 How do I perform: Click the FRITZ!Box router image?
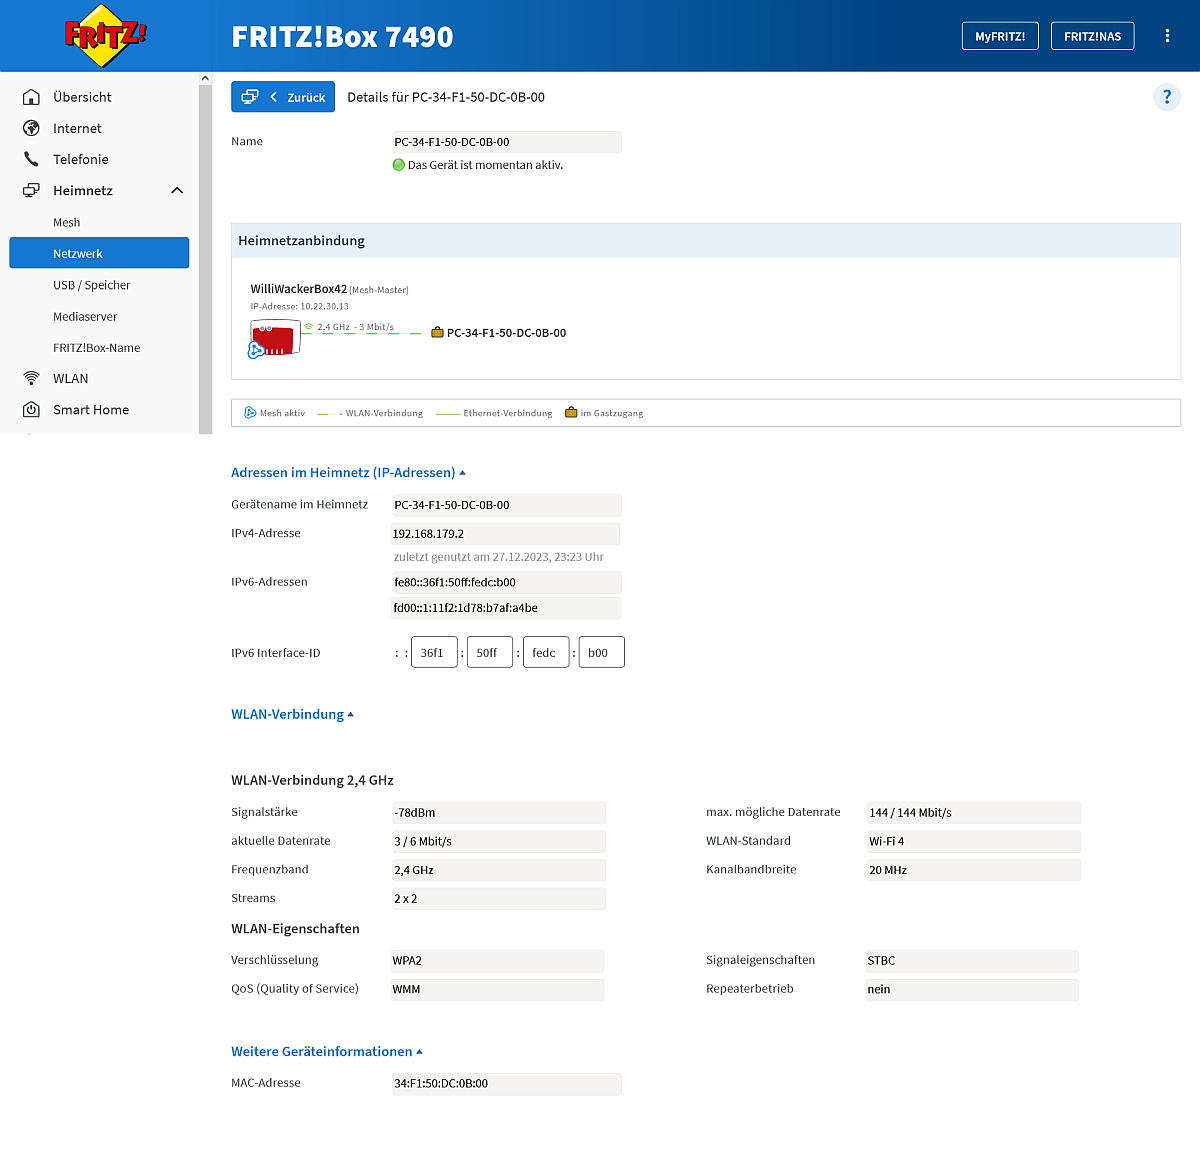click(x=274, y=338)
